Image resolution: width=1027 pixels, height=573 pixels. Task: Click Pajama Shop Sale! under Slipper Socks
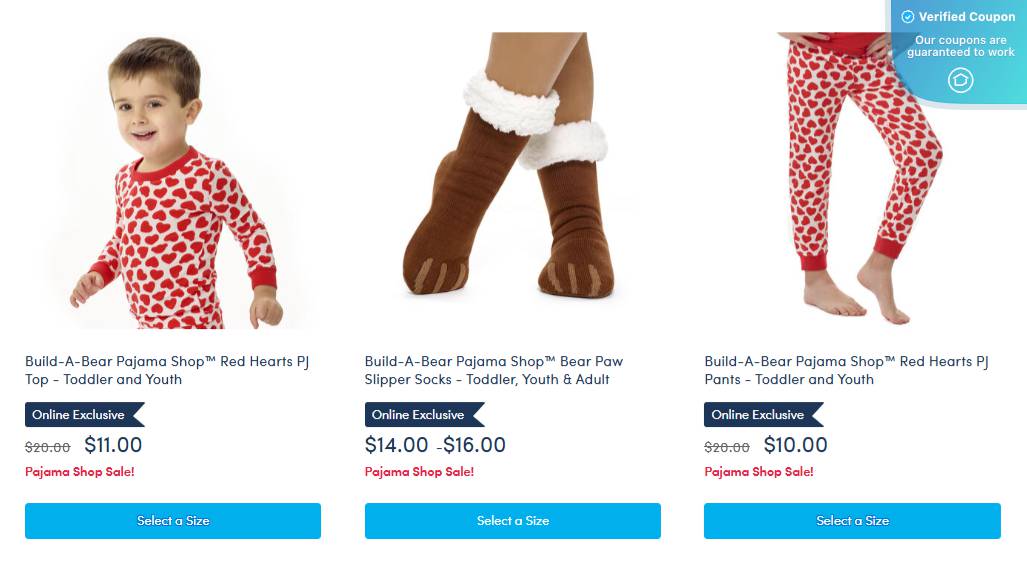419,472
